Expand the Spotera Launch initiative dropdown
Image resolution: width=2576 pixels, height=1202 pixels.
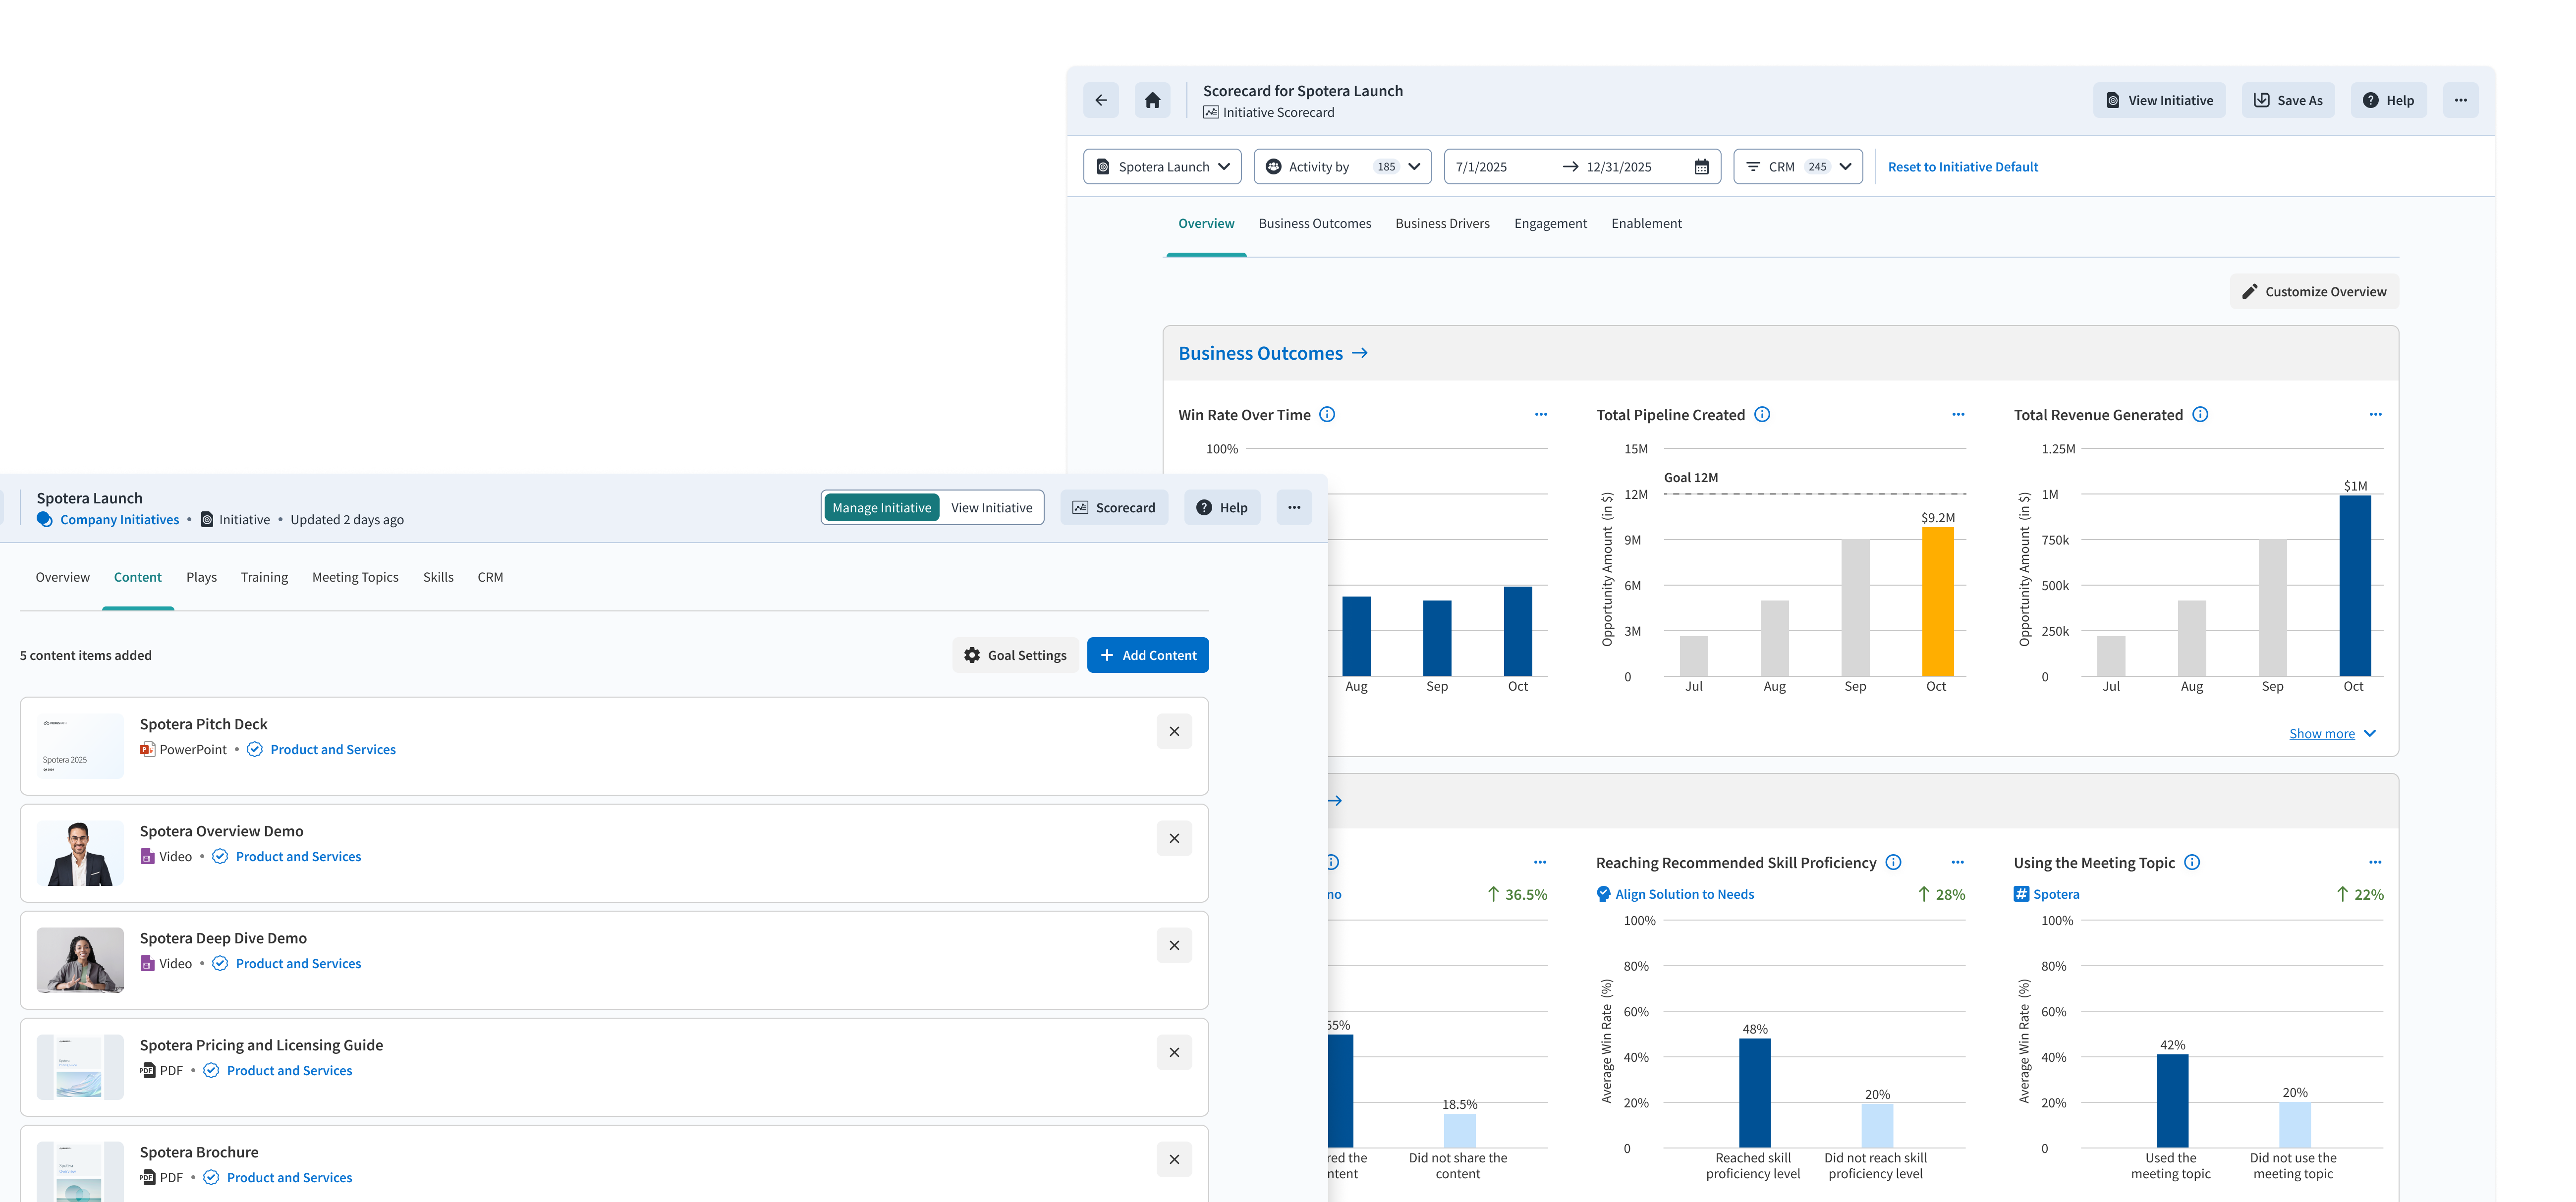click(x=1162, y=167)
